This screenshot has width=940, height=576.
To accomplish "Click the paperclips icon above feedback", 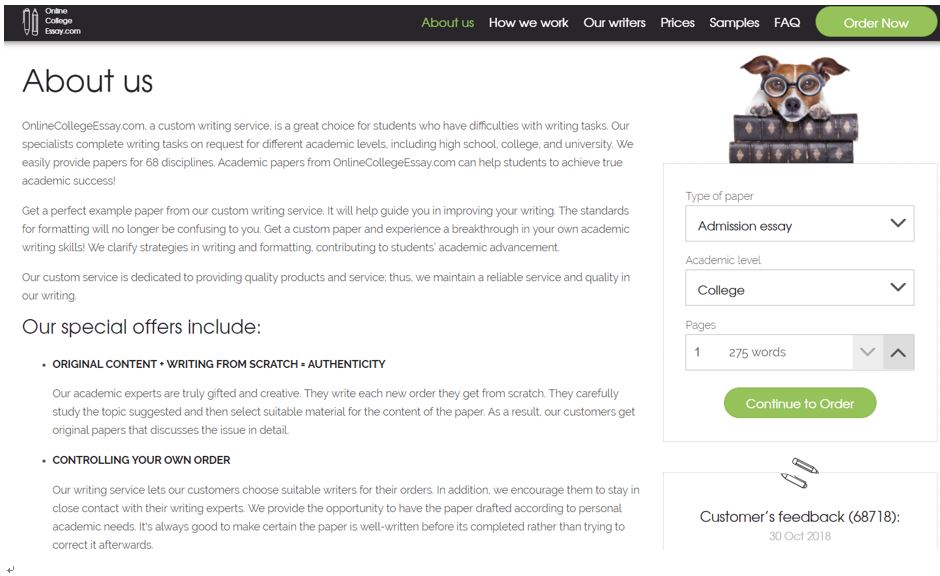I will point(800,472).
